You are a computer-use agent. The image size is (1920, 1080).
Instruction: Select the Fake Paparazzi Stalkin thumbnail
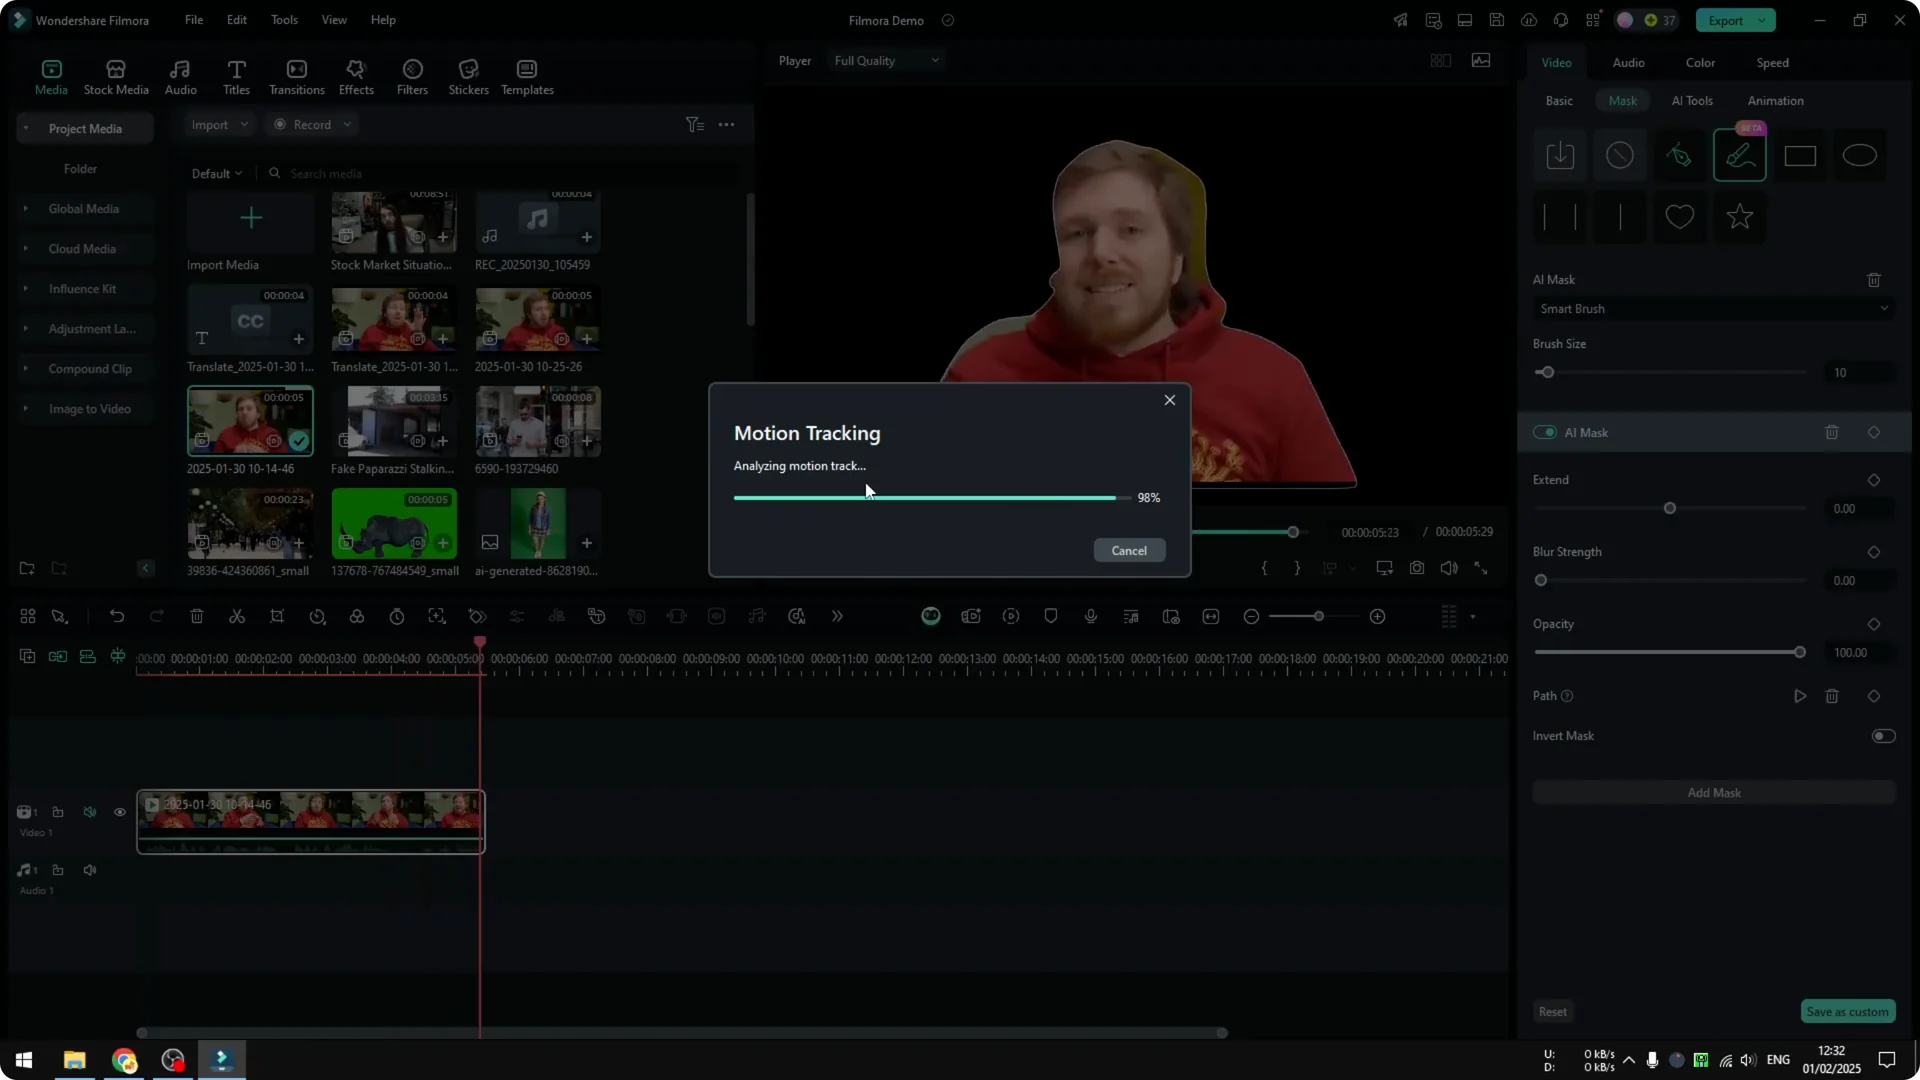(393, 421)
